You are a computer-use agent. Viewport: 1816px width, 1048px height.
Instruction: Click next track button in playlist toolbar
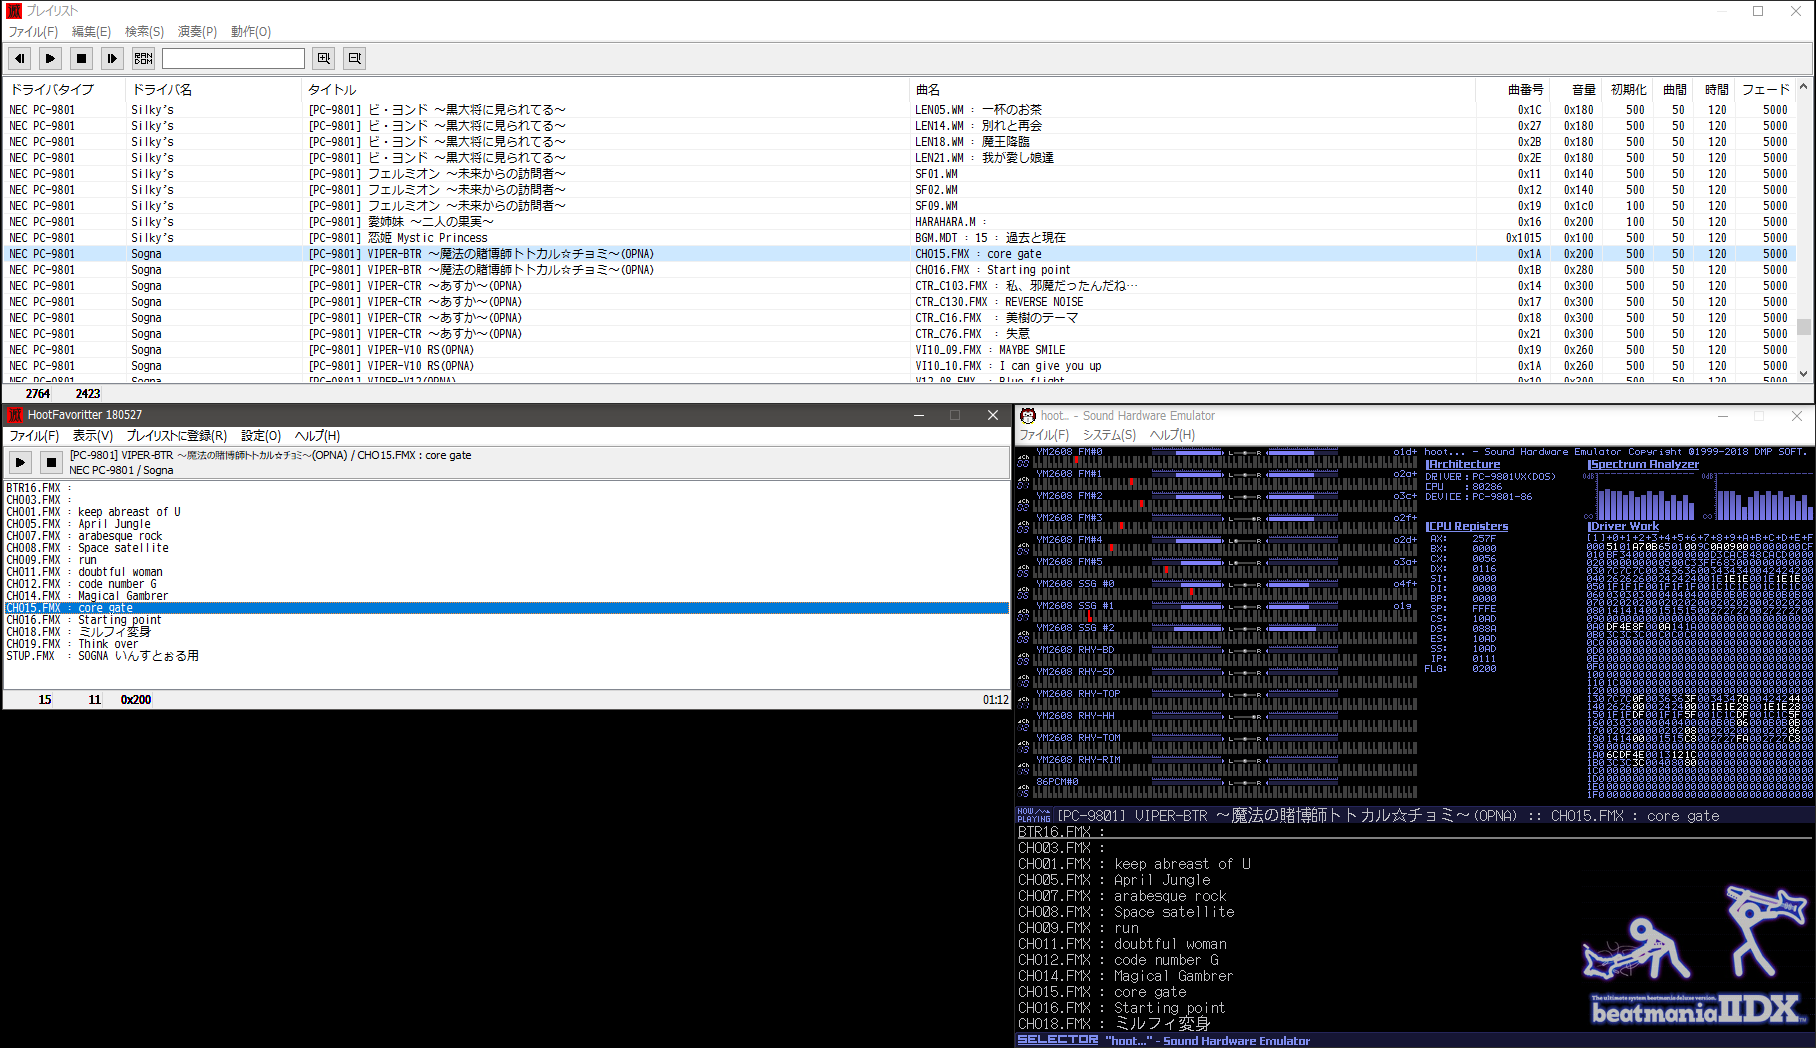(112, 58)
